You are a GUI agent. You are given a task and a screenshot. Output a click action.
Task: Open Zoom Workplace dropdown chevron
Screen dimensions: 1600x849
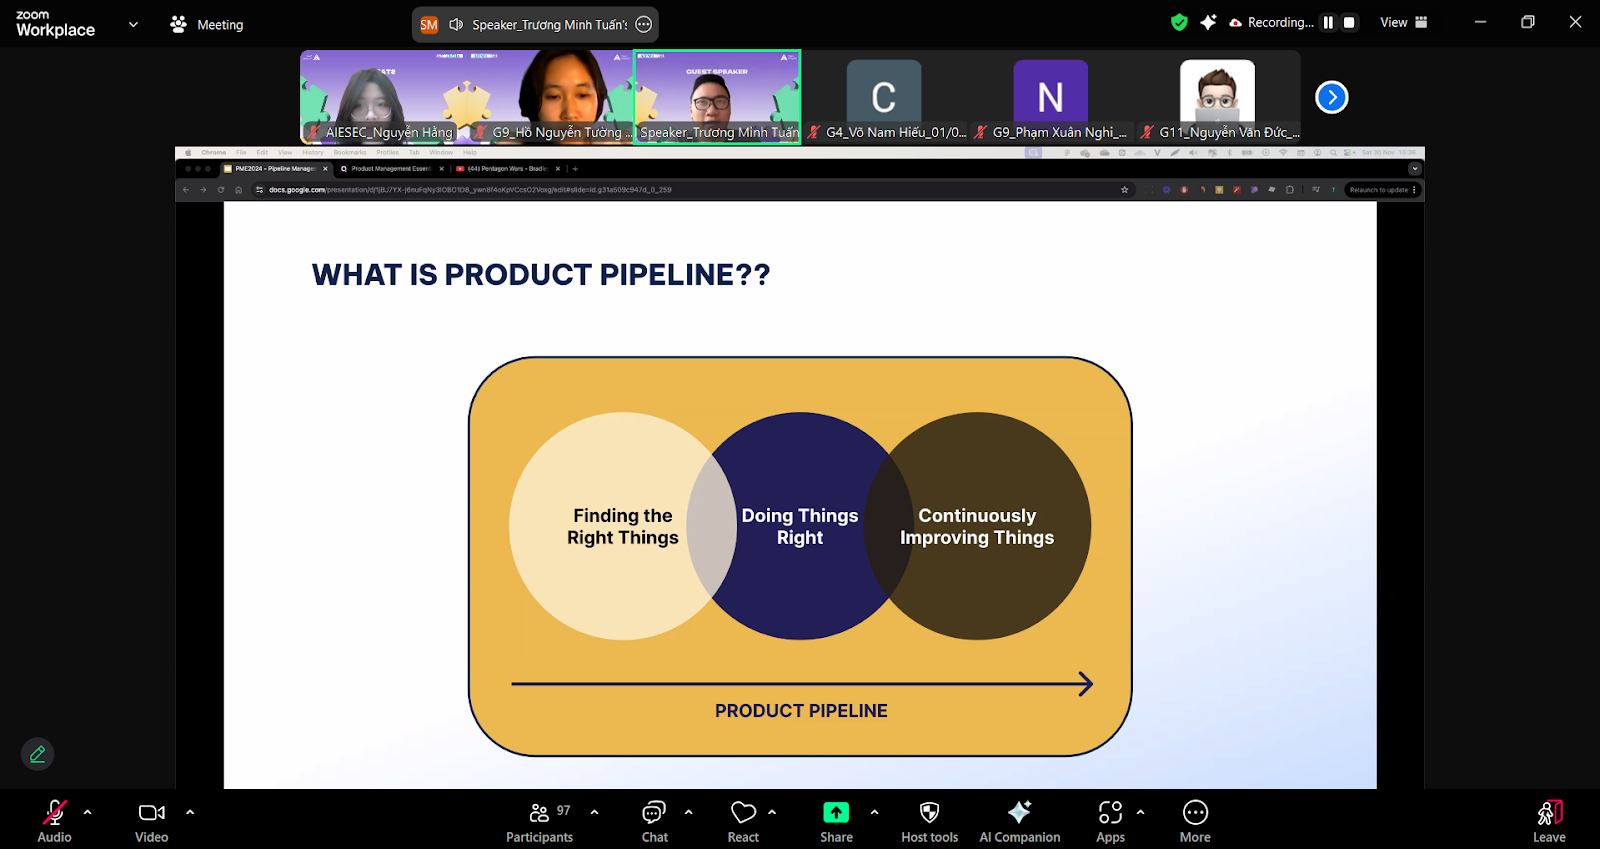[x=133, y=25]
